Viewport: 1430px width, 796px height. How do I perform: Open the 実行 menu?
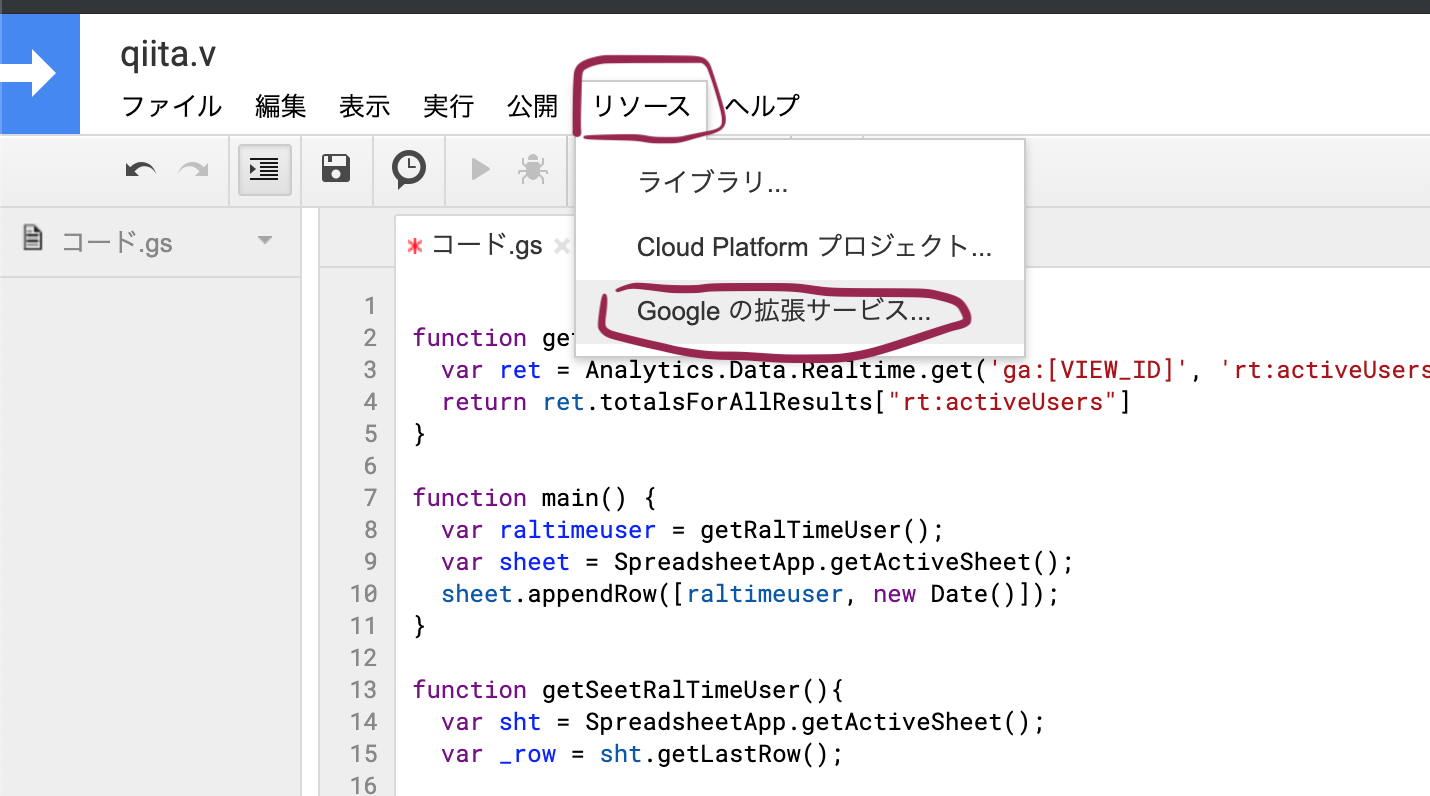(x=448, y=106)
